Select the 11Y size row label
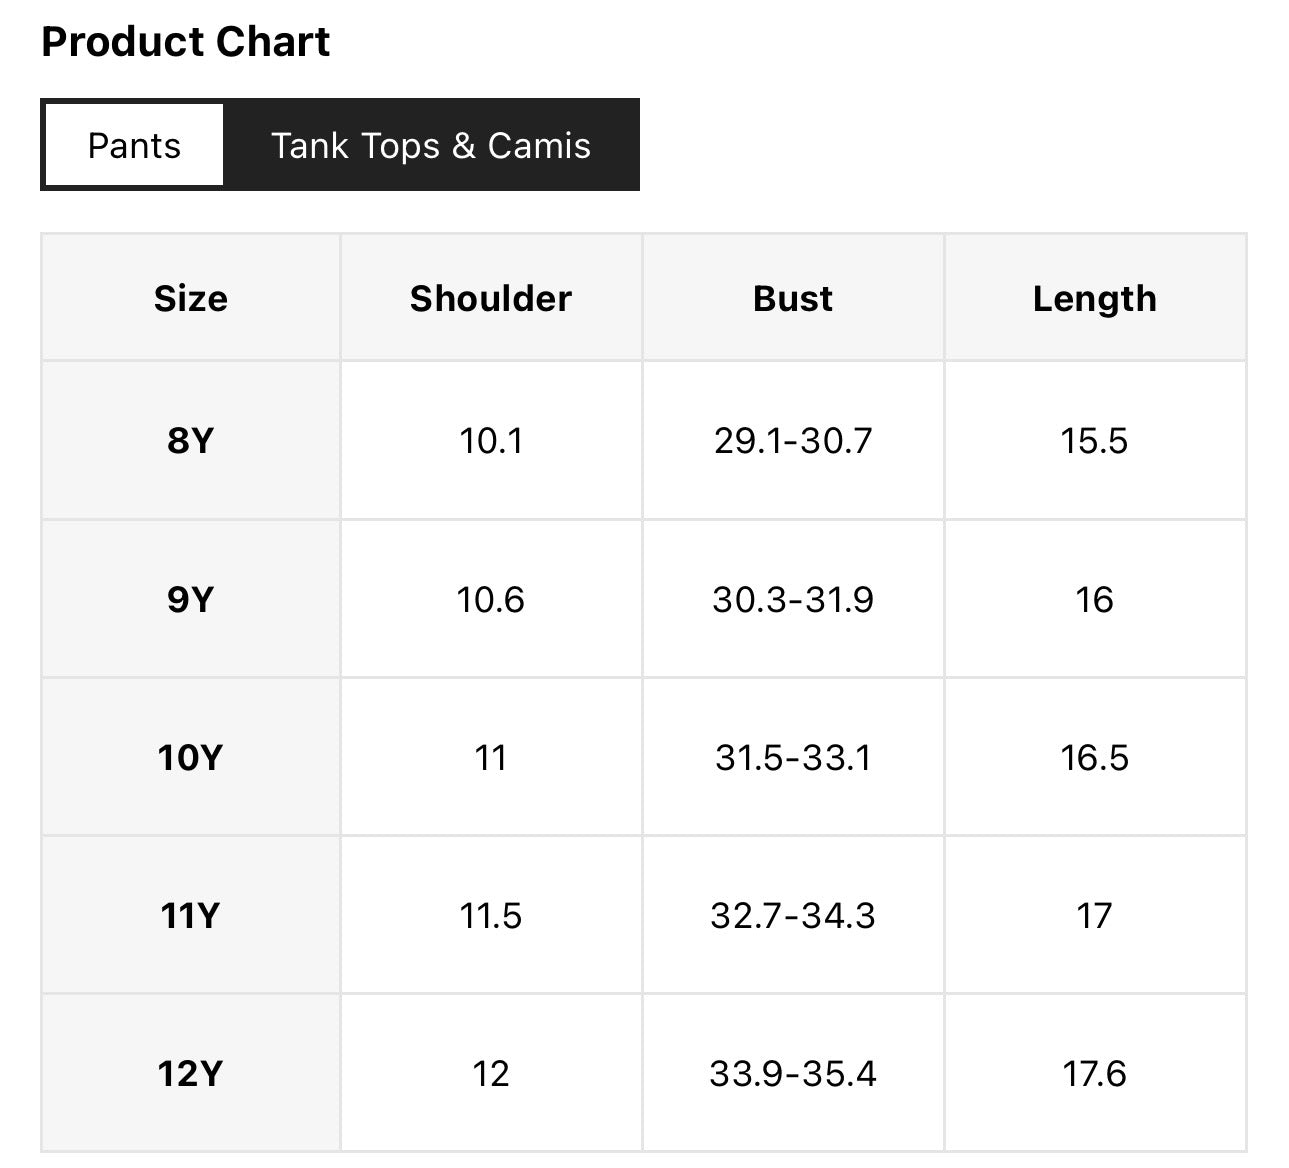This screenshot has width=1289, height=1168. tap(191, 915)
